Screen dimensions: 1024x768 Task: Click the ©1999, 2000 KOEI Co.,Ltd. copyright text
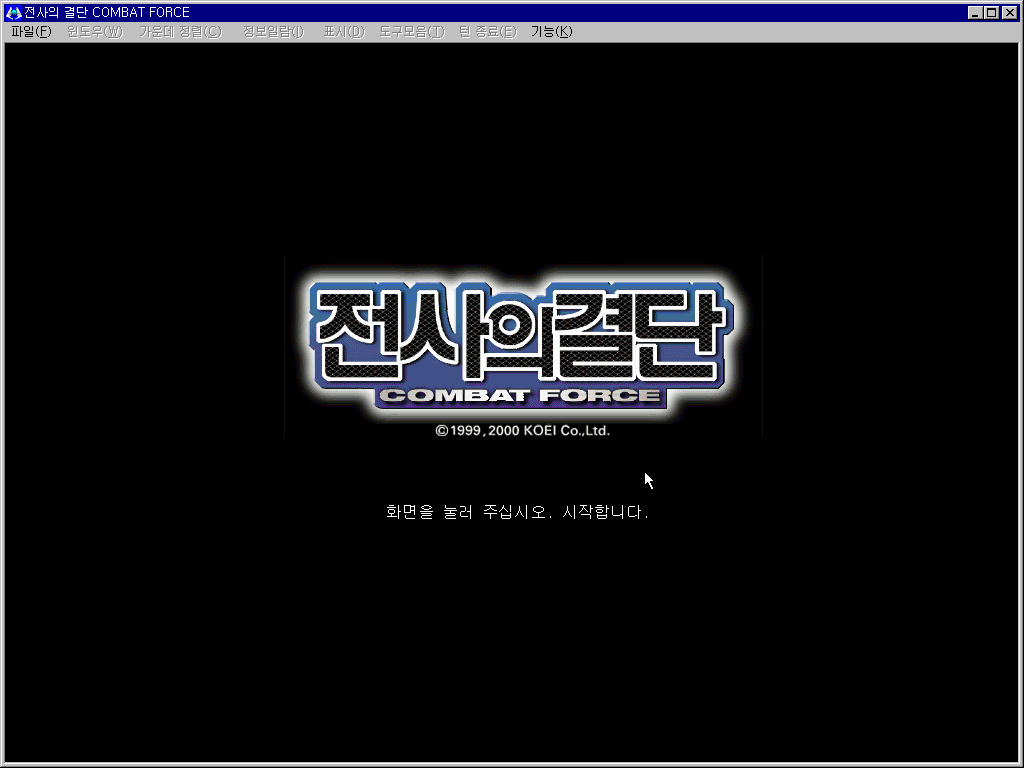pyautogui.click(x=522, y=430)
